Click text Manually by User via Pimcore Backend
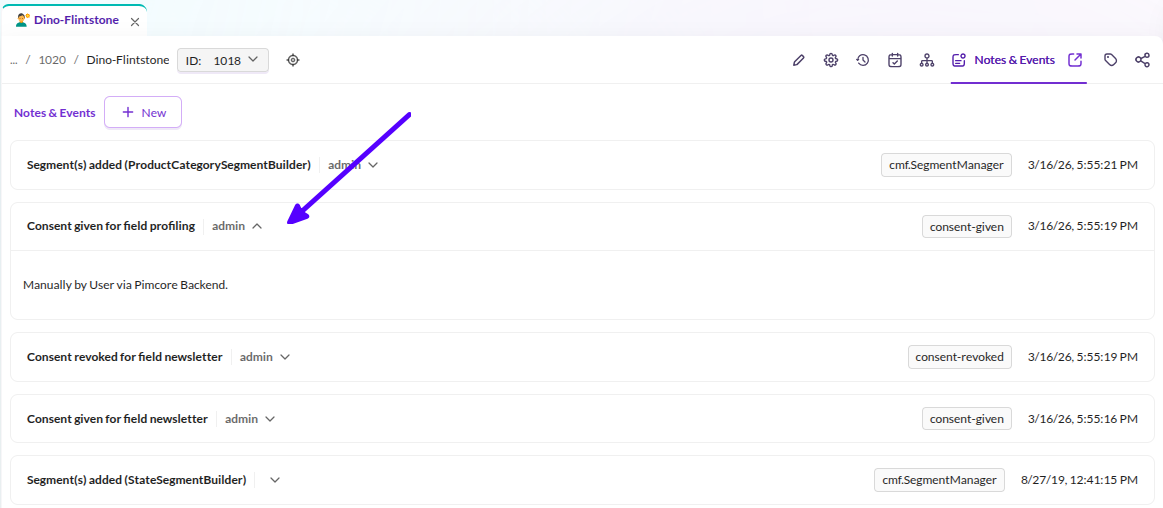The image size is (1163, 508). [x=125, y=285]
